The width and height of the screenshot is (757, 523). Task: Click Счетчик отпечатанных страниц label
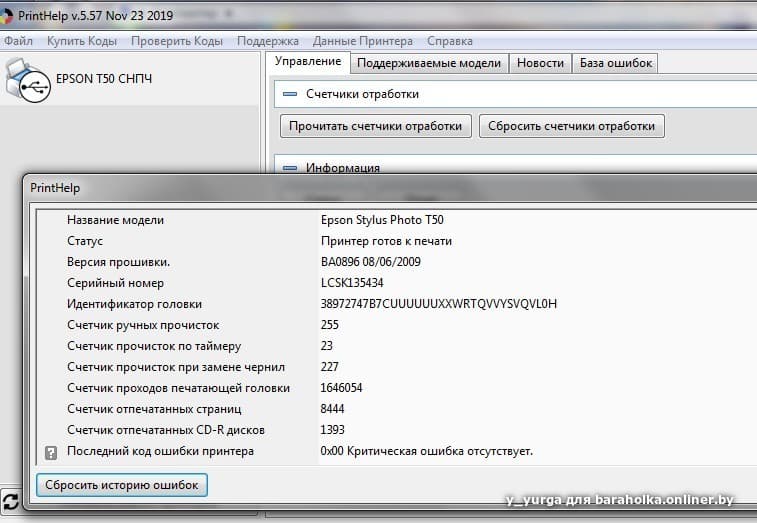pos(154,409)
